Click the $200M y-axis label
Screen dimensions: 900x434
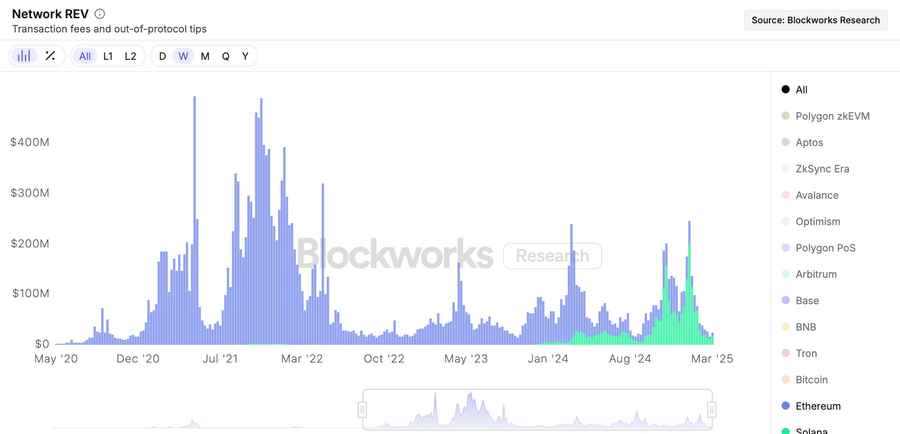tap(30, 243)
